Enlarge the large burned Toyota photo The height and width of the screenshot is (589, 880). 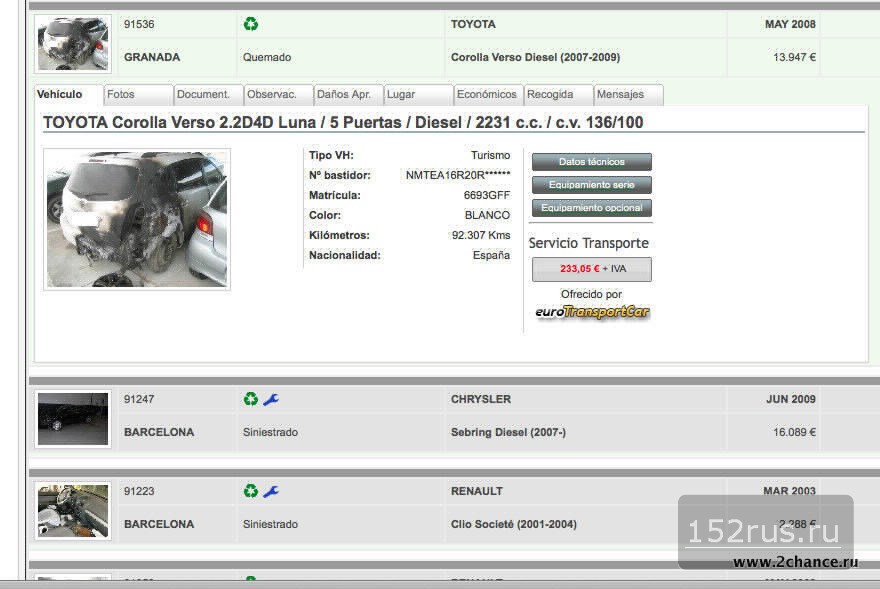[137, 220]
